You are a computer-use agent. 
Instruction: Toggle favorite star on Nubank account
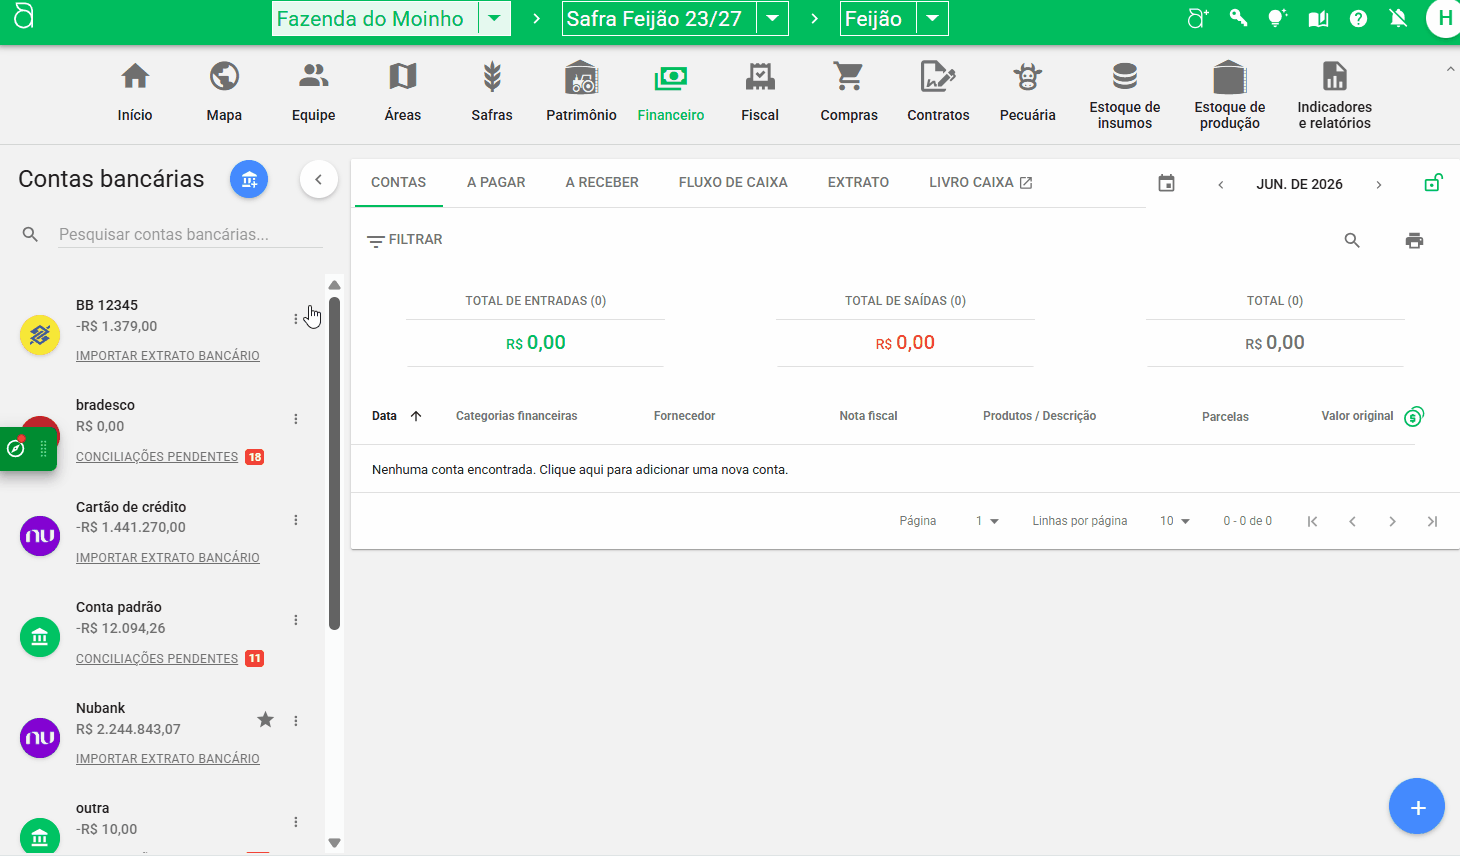(x=265, y=720)
